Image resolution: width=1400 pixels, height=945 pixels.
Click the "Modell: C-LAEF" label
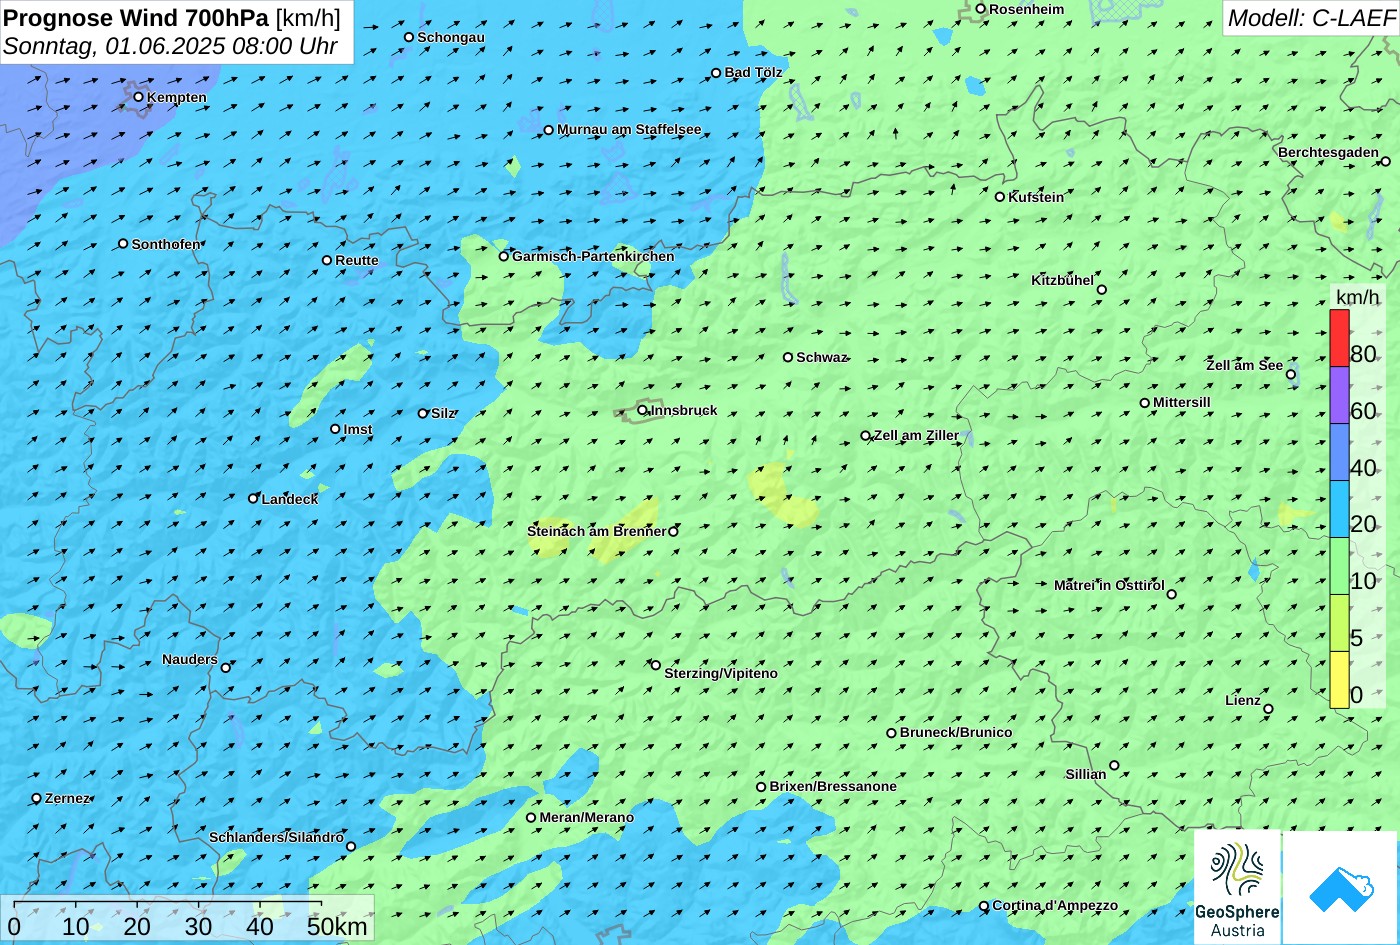pos(1311,18)
